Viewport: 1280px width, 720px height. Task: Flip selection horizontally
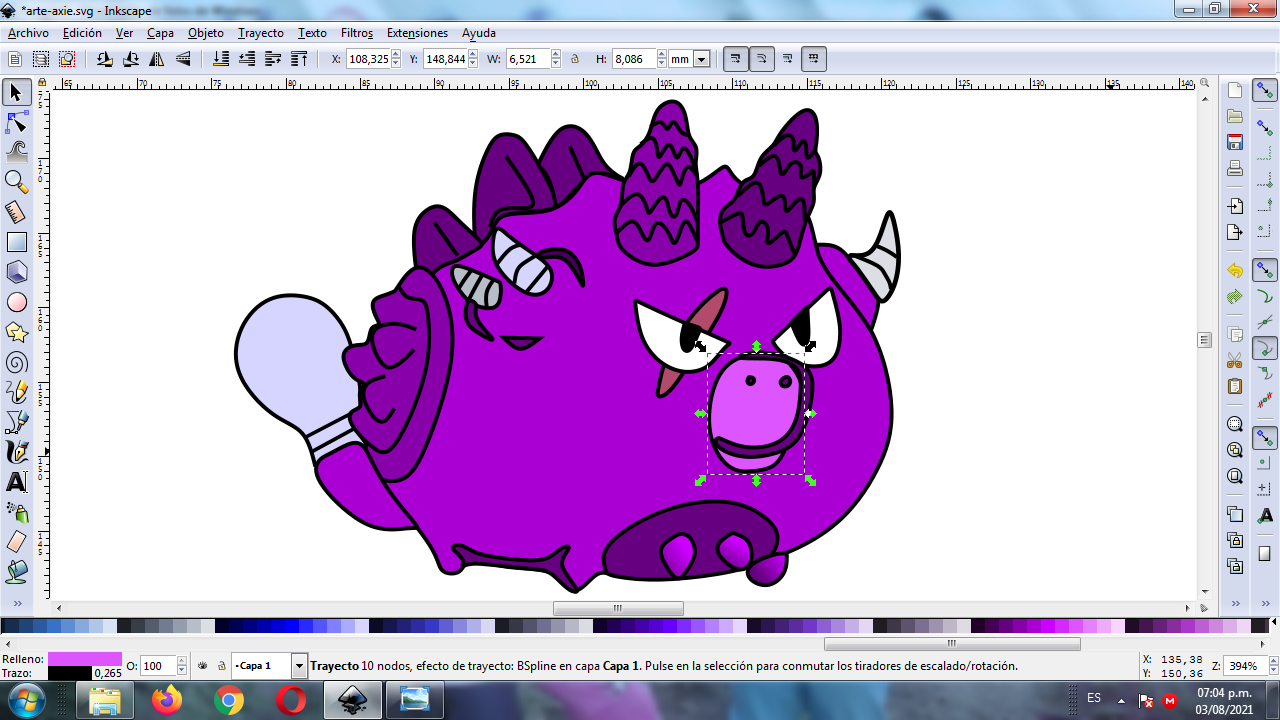[157, 59]
